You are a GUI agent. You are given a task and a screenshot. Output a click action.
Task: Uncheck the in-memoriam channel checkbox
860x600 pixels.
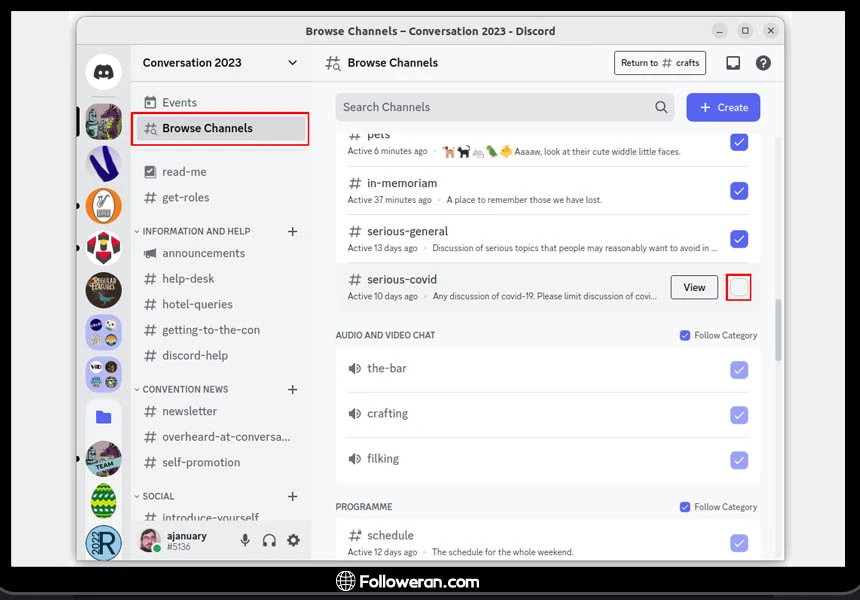click(739, 190)
